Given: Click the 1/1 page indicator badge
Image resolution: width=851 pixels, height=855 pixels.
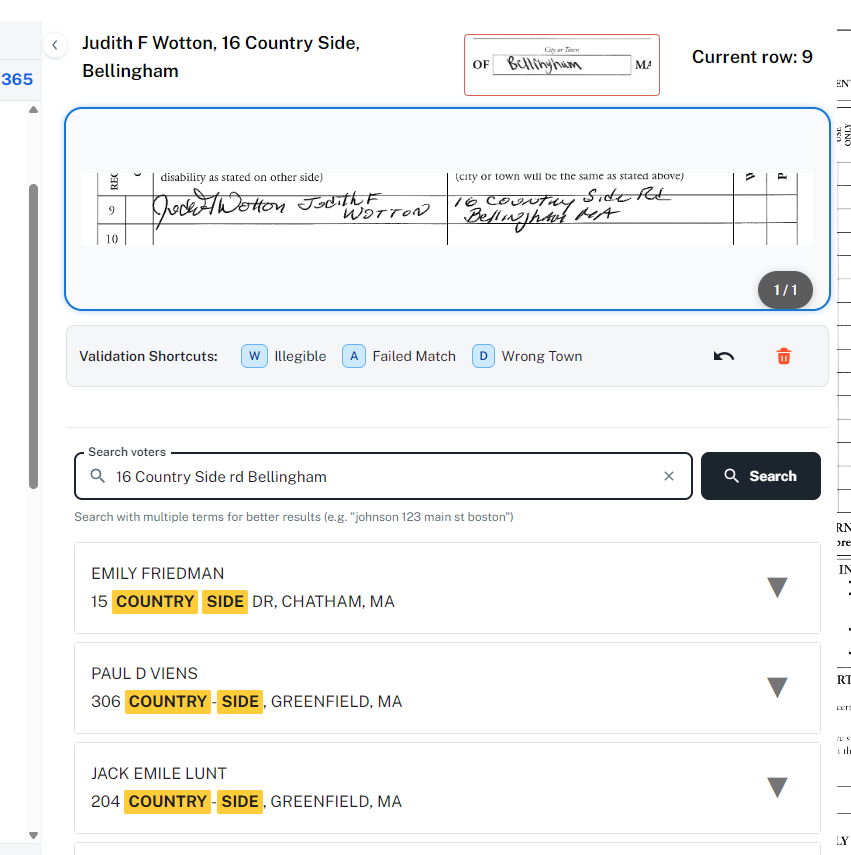Looking at the screenshot, I should [785, 290].
